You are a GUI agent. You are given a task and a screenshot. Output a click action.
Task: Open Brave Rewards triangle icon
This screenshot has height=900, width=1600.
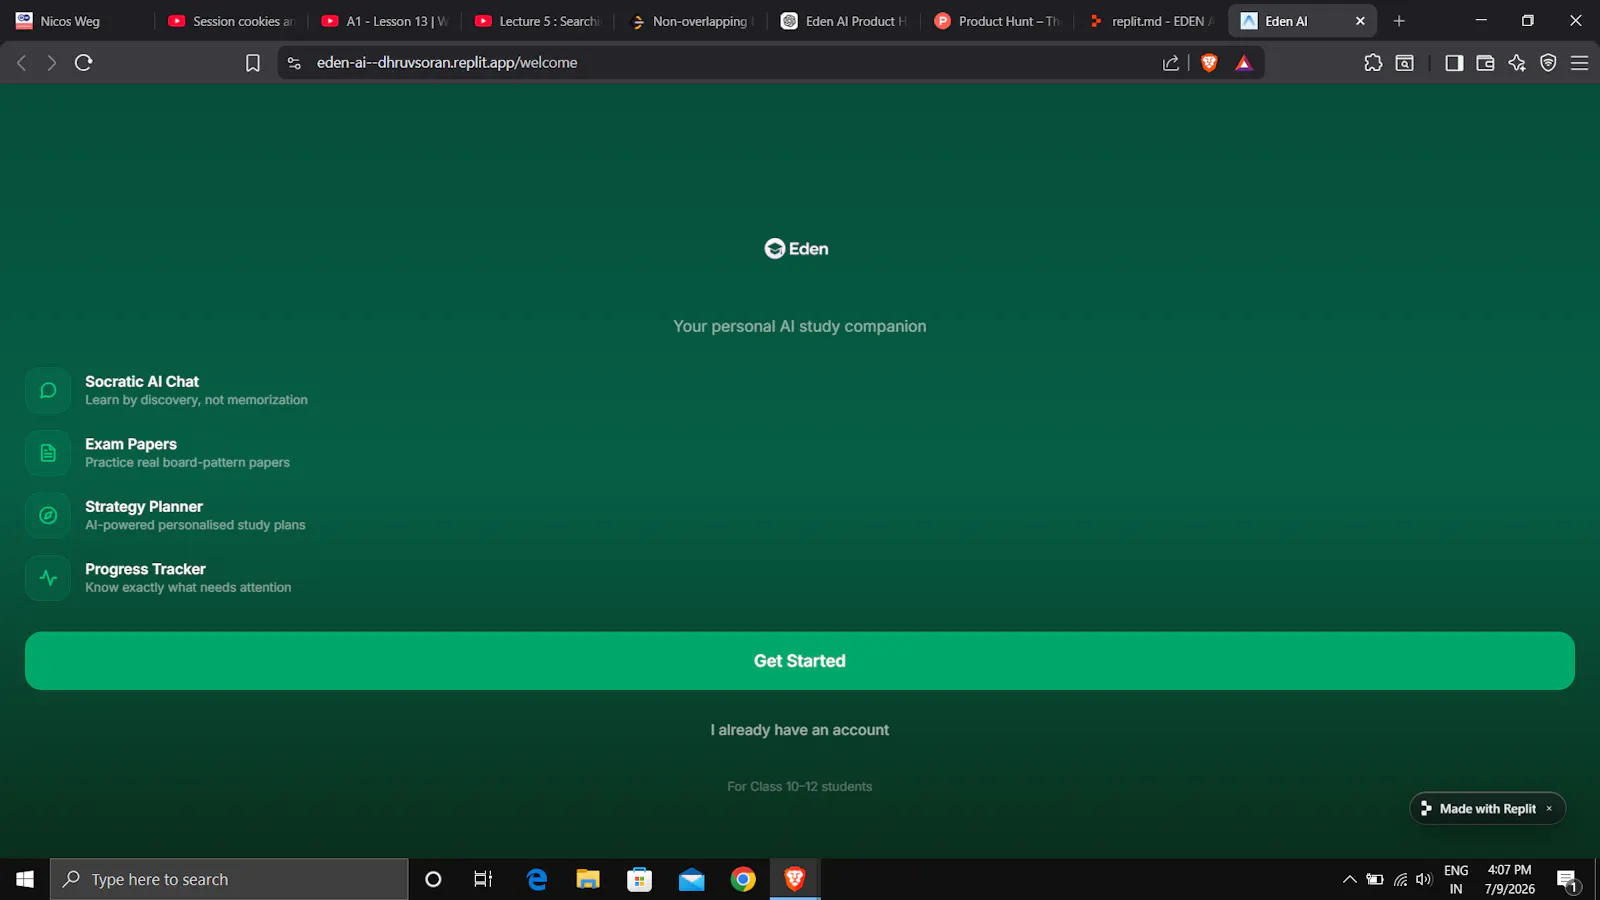(1244, 63)
